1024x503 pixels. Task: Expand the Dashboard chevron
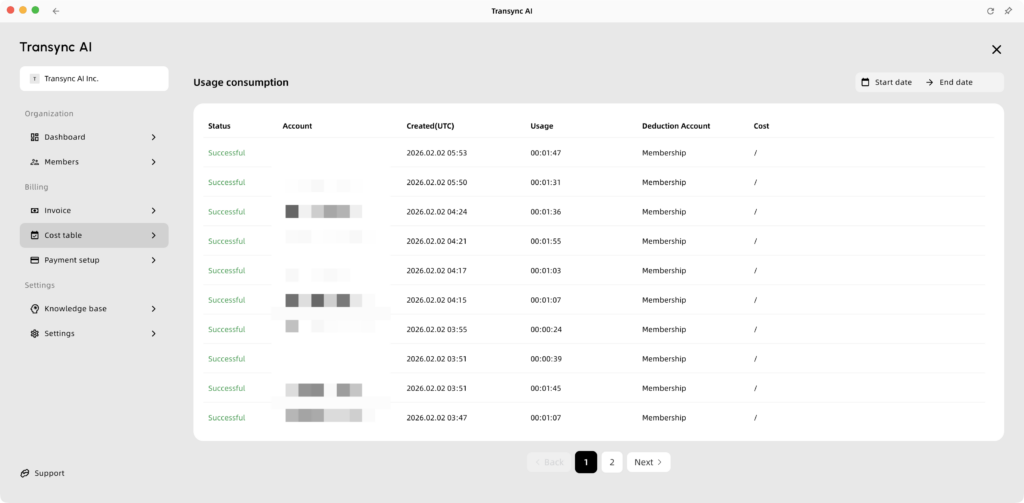pyautogui.click(x=153, y=137)
